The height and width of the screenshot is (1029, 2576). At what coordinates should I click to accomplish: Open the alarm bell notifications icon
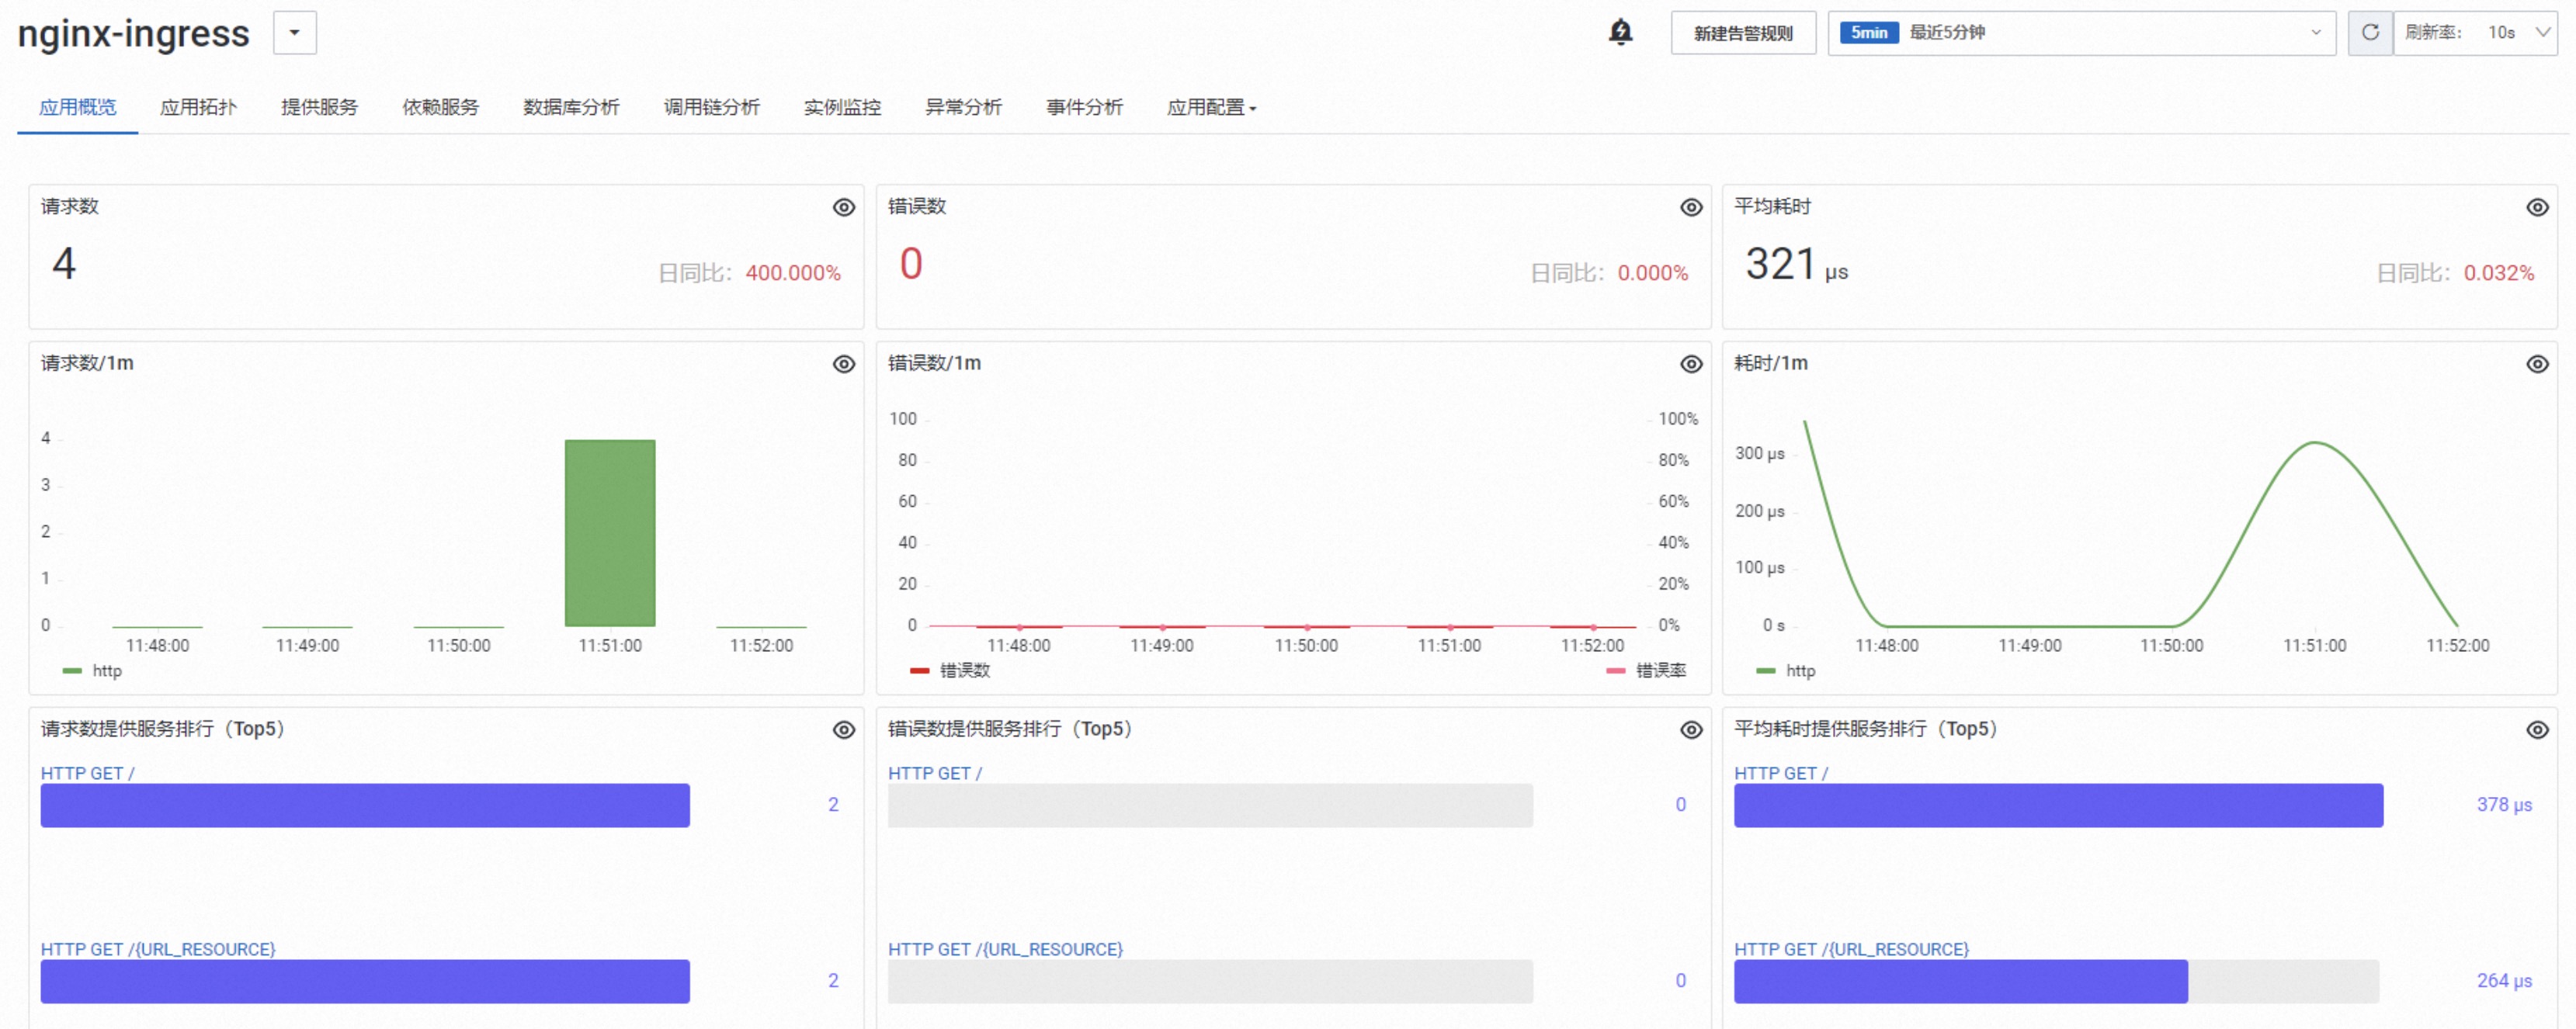pos(1620,32)
